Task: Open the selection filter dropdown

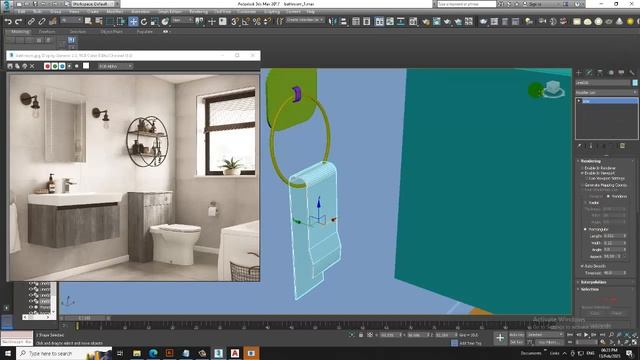Action: coord(71,20)
